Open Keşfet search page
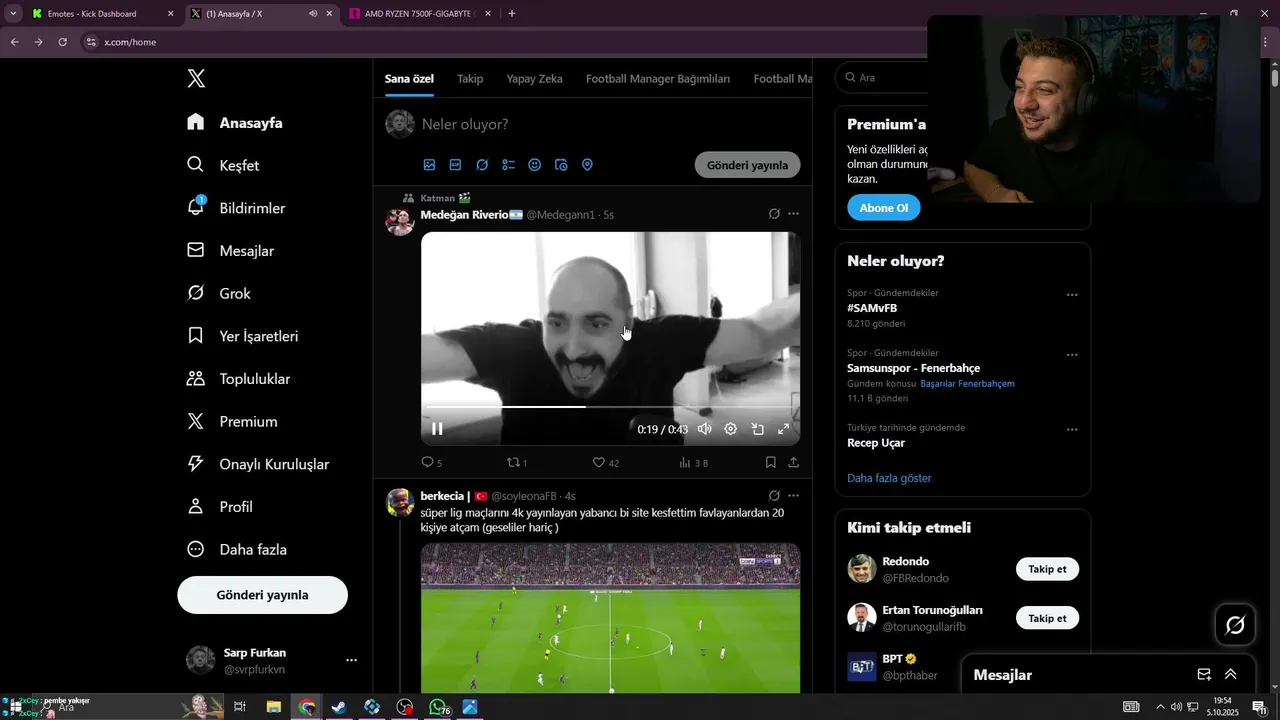The image size is (1280, 720). coord(223,165)
